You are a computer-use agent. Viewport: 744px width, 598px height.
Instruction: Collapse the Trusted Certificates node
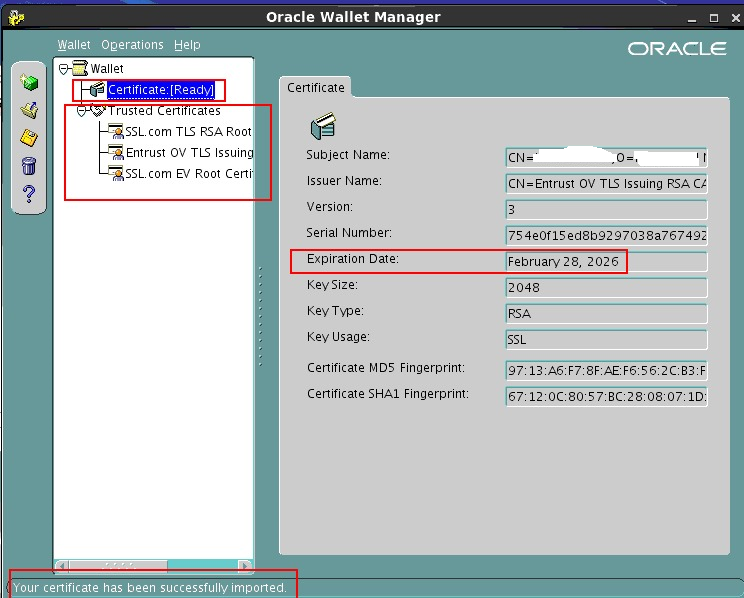(x=82, y=111)
